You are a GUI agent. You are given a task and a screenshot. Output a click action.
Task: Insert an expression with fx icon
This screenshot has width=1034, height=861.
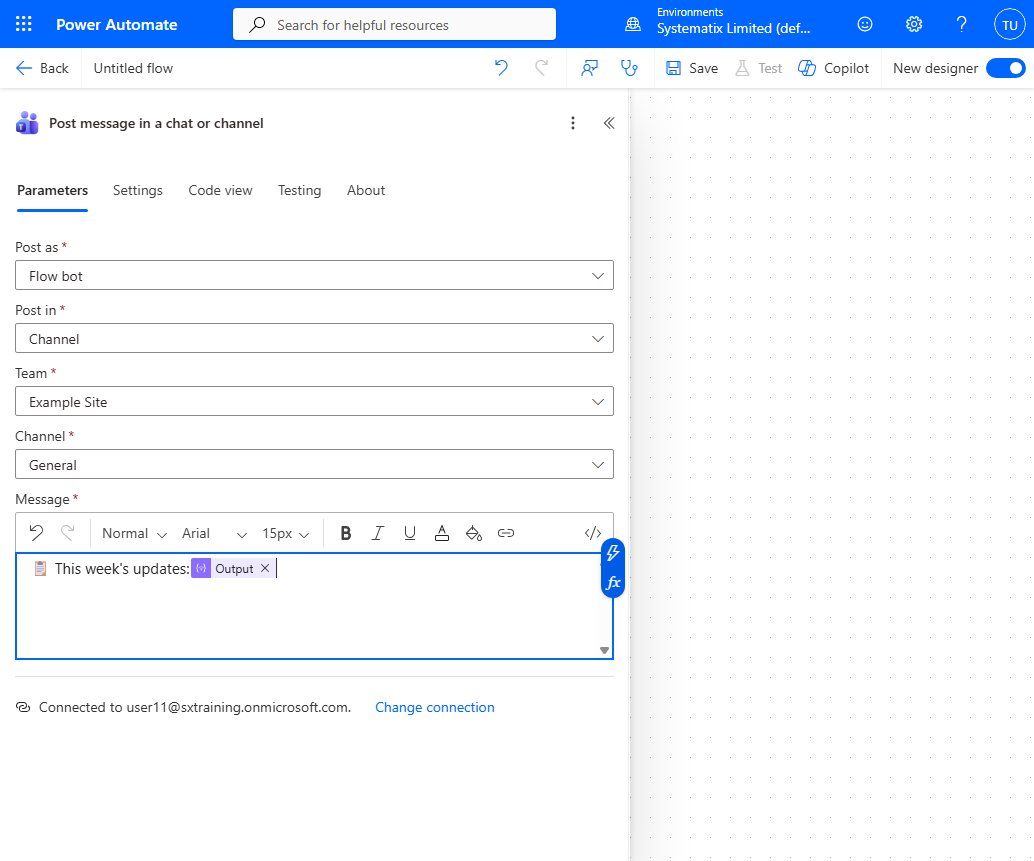coord(613,583)
